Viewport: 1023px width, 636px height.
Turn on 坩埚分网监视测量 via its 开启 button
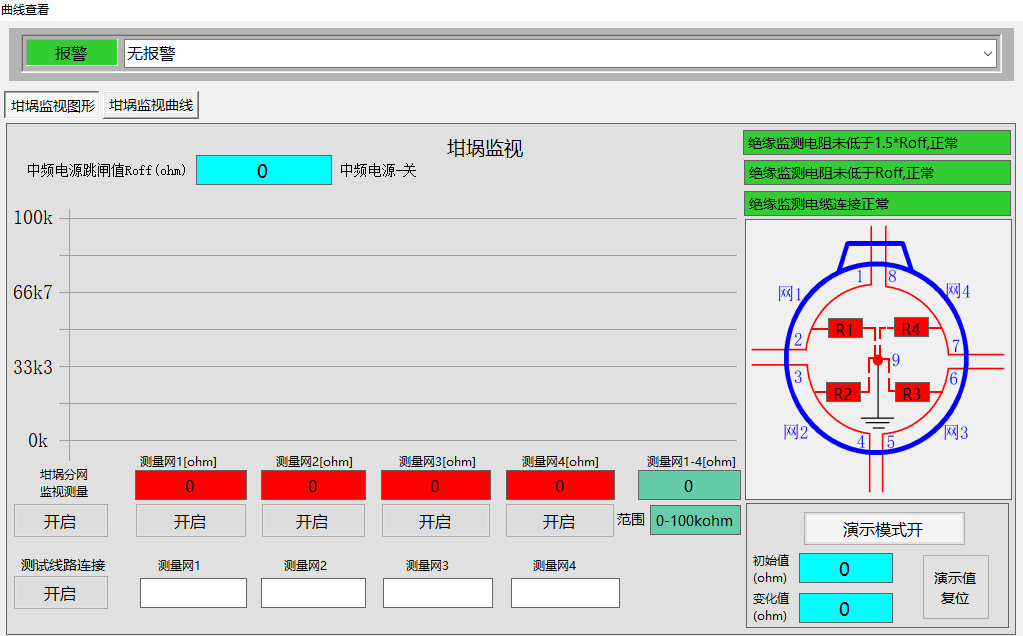pyautogui.click(x=60, y=521)
